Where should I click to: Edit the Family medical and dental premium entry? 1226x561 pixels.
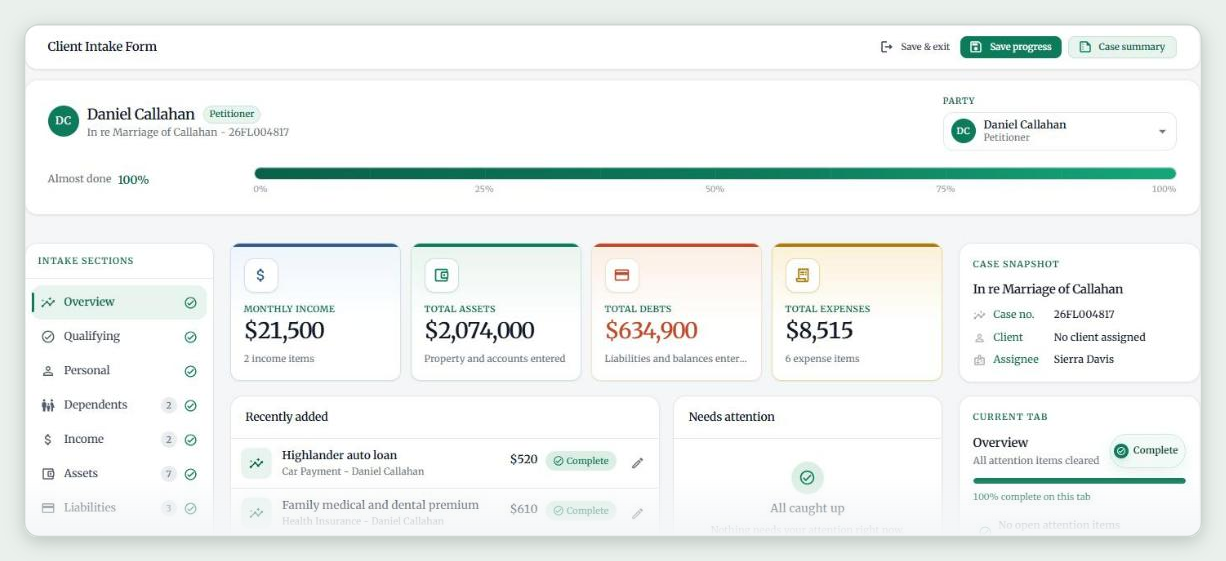637,513
